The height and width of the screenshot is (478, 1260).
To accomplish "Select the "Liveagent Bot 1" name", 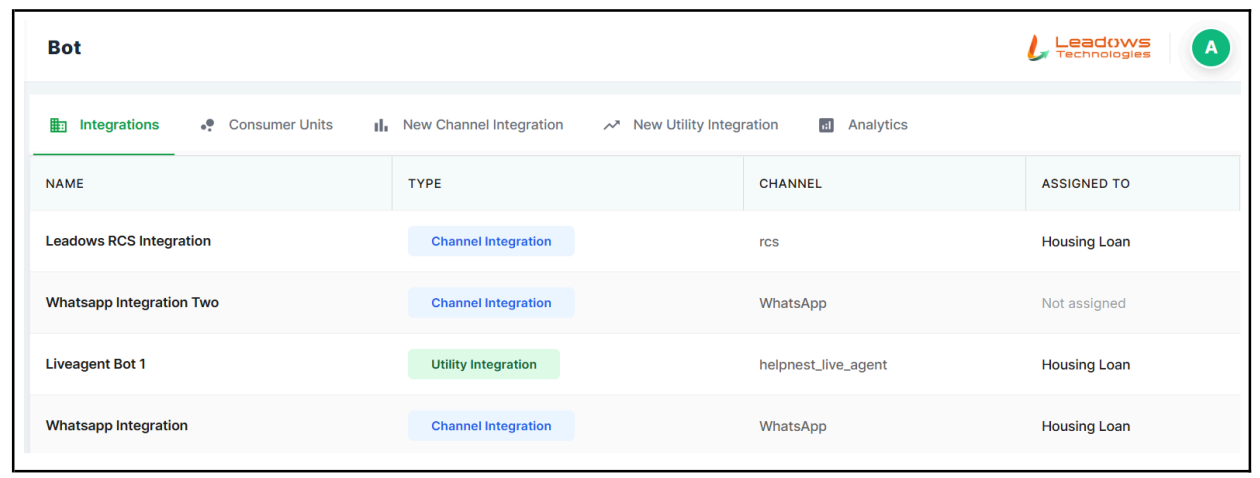I will pyautogui.click(x=96, y=364).
